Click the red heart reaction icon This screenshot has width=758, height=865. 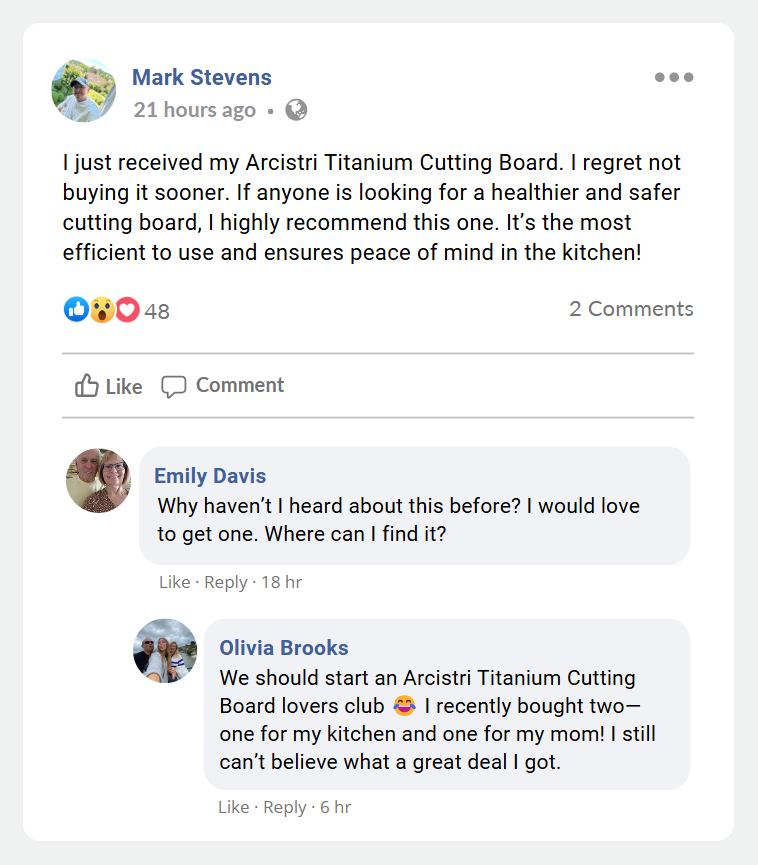tap(127, 310)
